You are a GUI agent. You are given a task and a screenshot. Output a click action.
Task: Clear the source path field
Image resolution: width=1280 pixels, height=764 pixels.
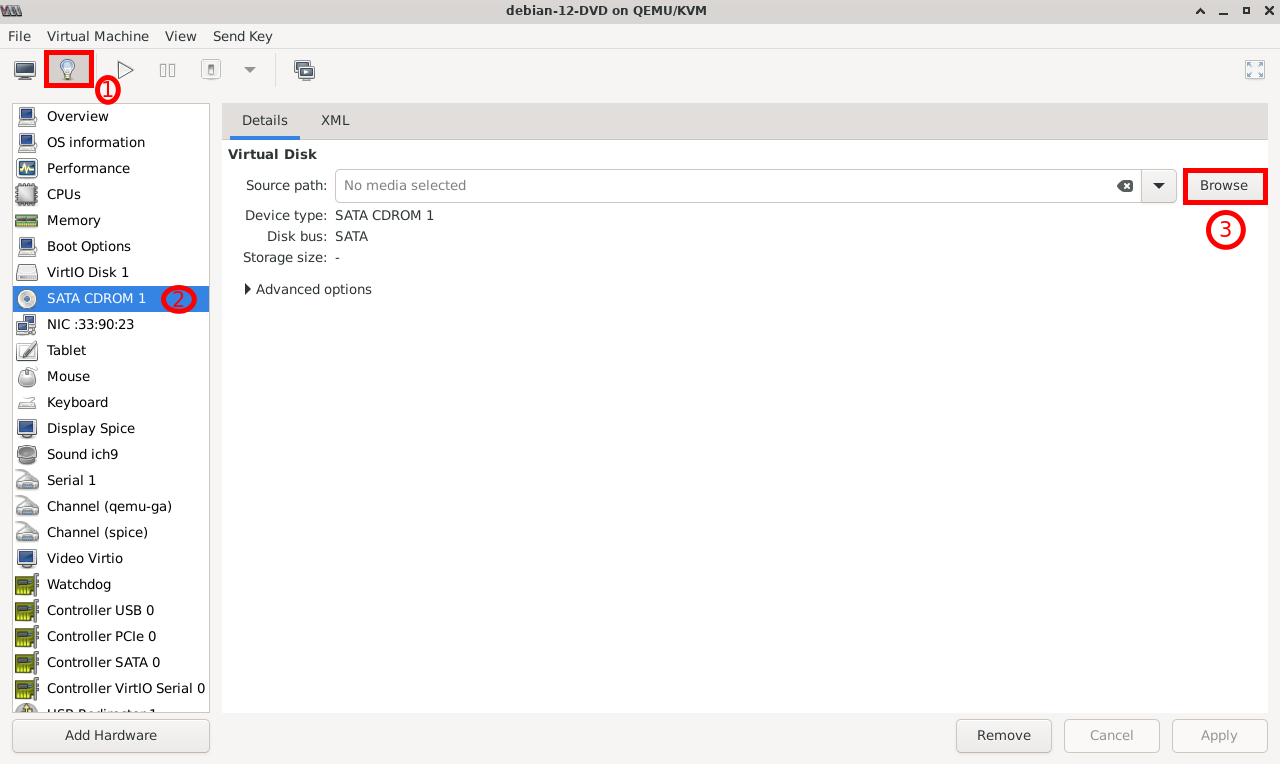[1125, 186]
